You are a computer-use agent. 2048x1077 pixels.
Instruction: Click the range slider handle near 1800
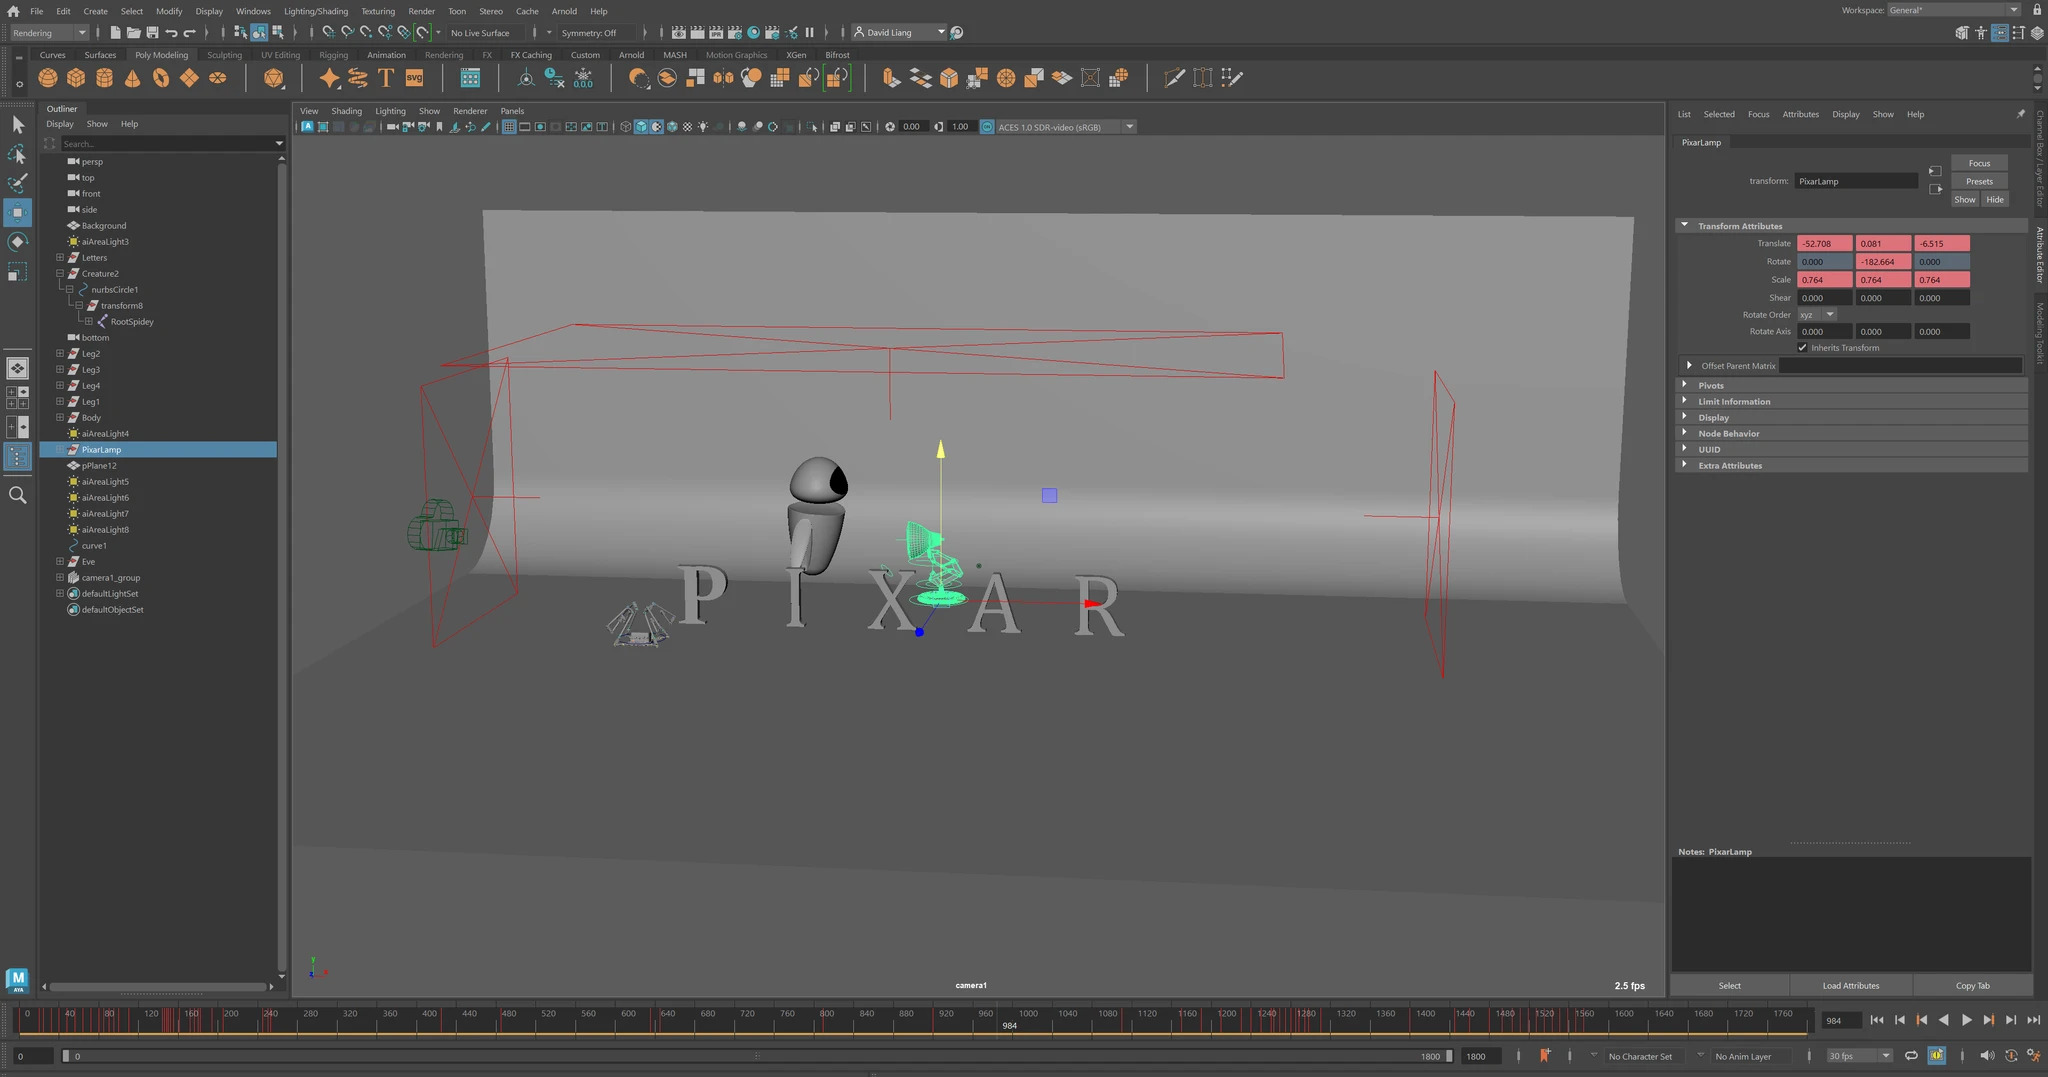click(1449, 1056)
